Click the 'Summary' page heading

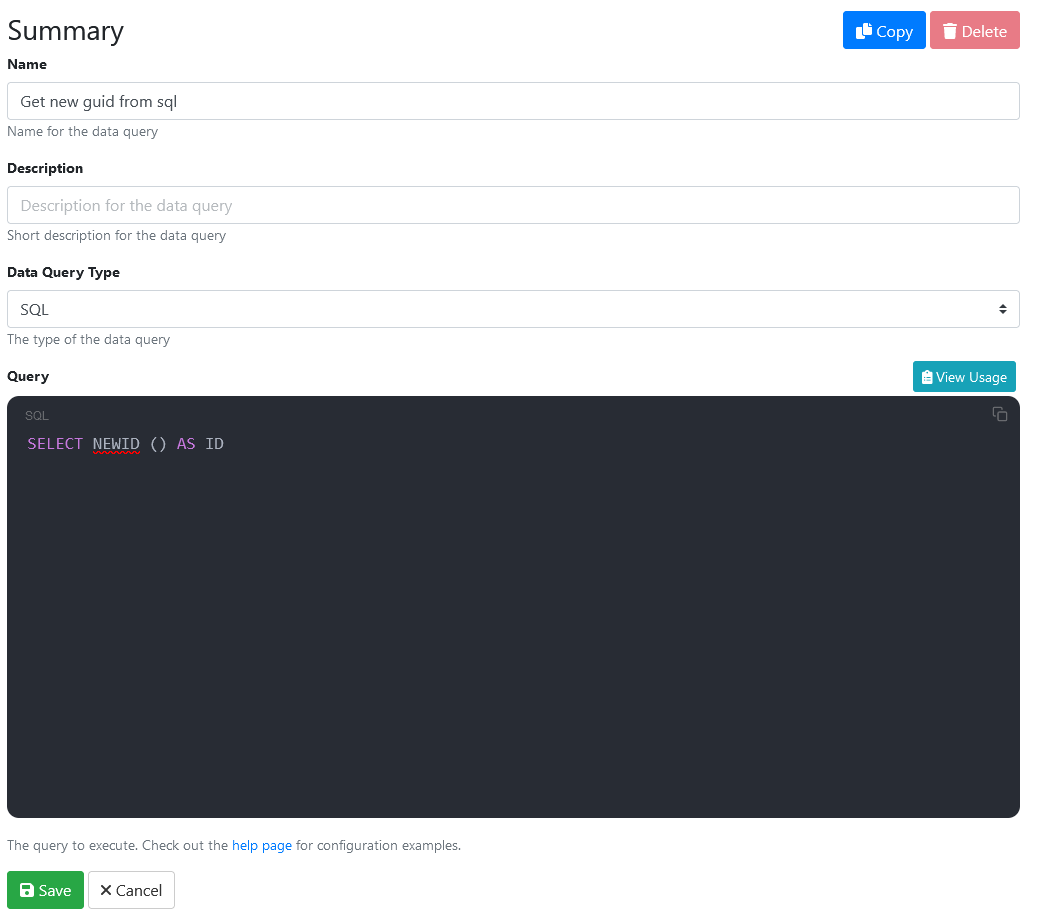(x=66, y=30)
